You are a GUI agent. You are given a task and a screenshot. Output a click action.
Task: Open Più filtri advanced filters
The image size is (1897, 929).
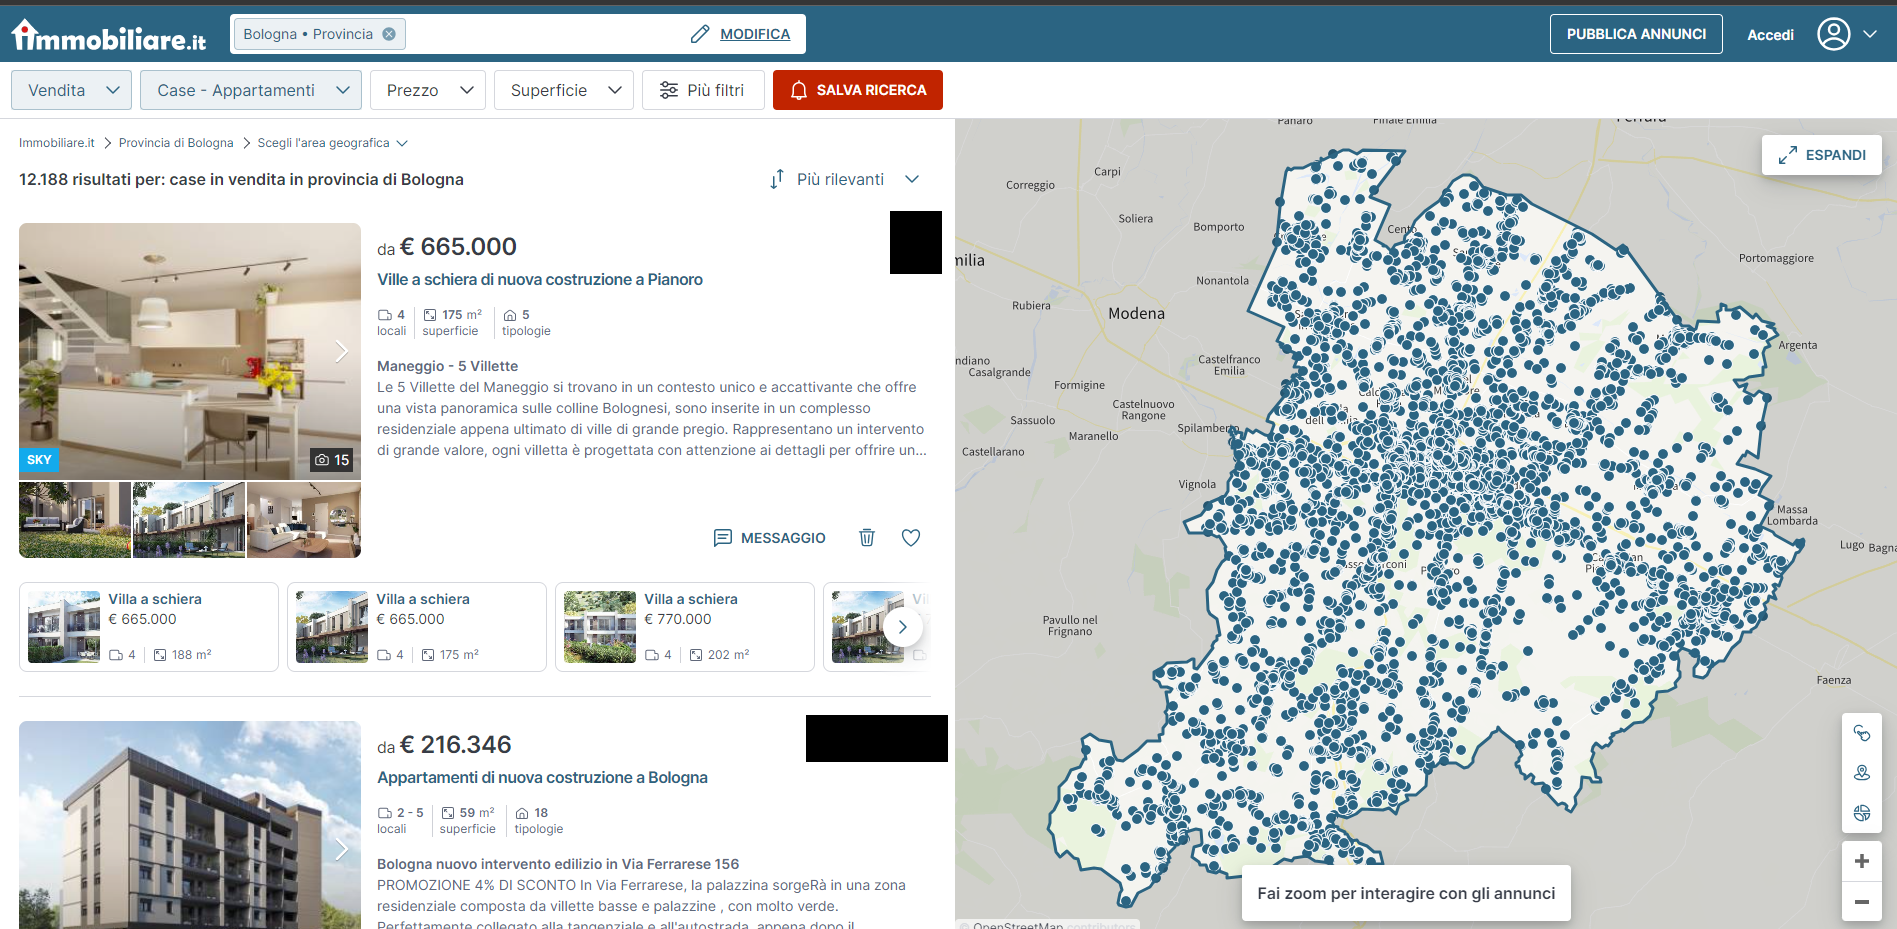click(x=703, y=90)
